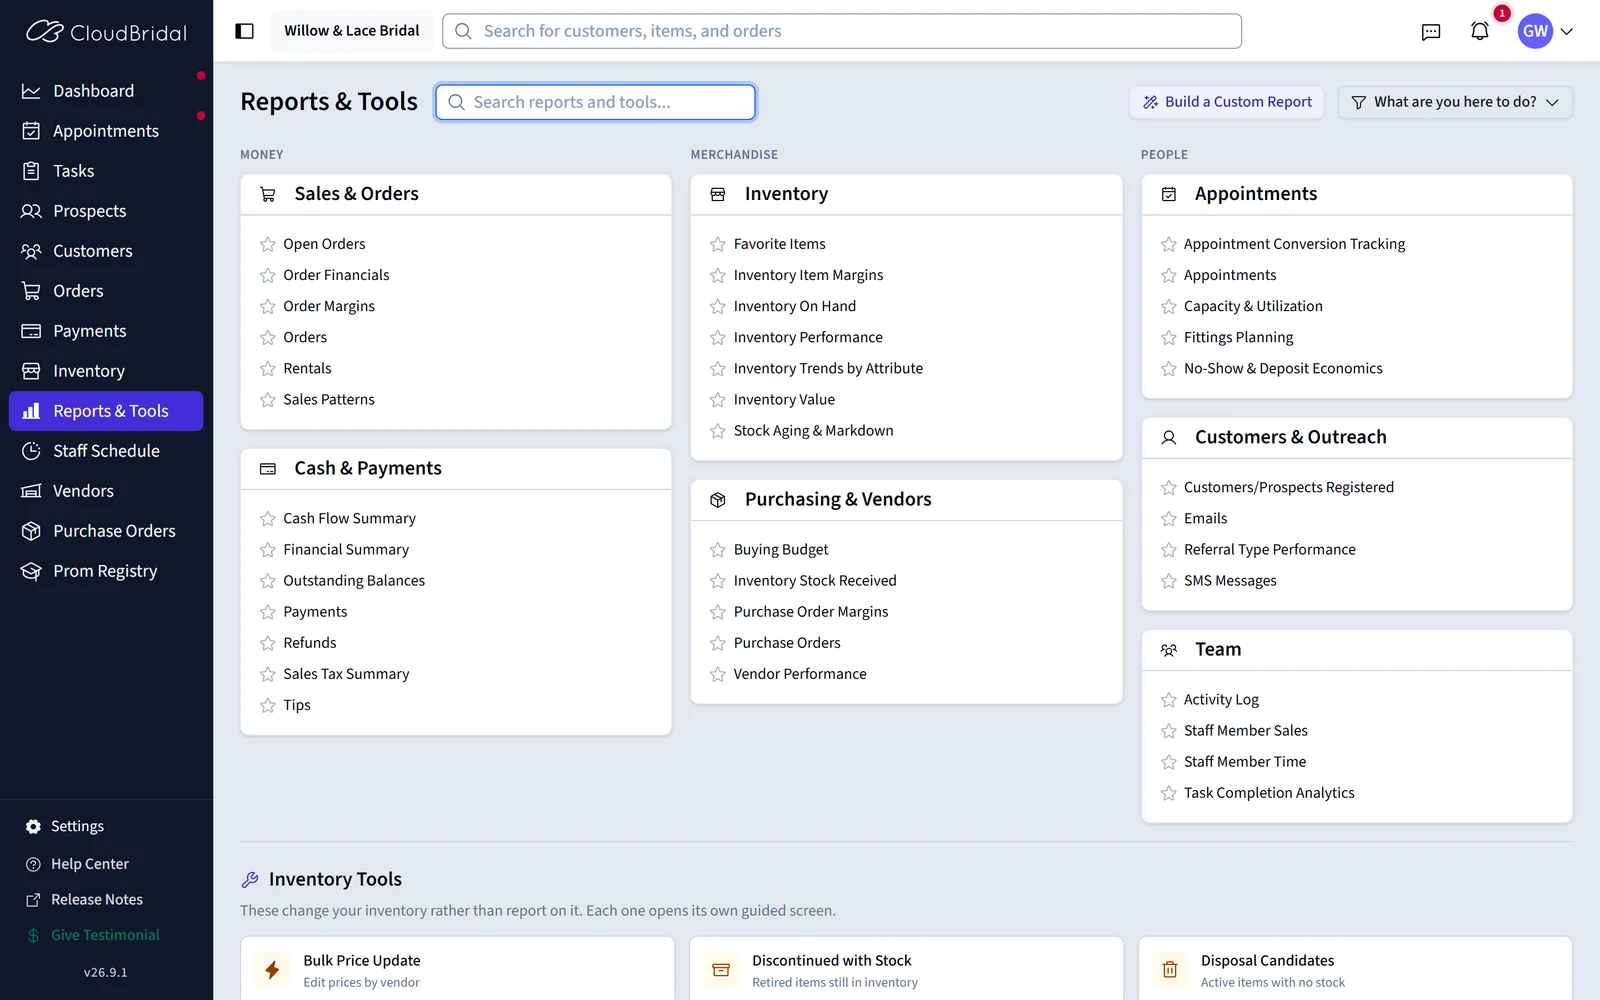Screen dimensions: 1600x1000
Task: Toggle favorite star for Inventory Value
Action: point(718,400)
